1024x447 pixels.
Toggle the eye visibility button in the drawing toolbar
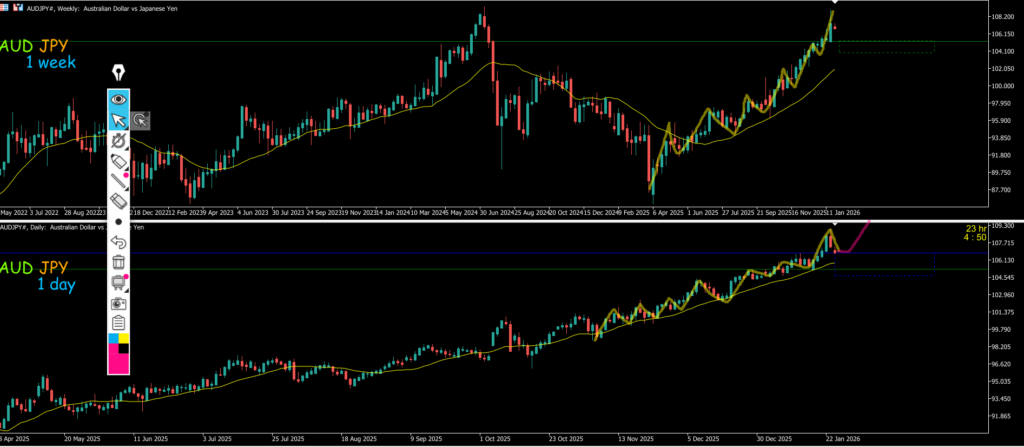click(119, 99)
